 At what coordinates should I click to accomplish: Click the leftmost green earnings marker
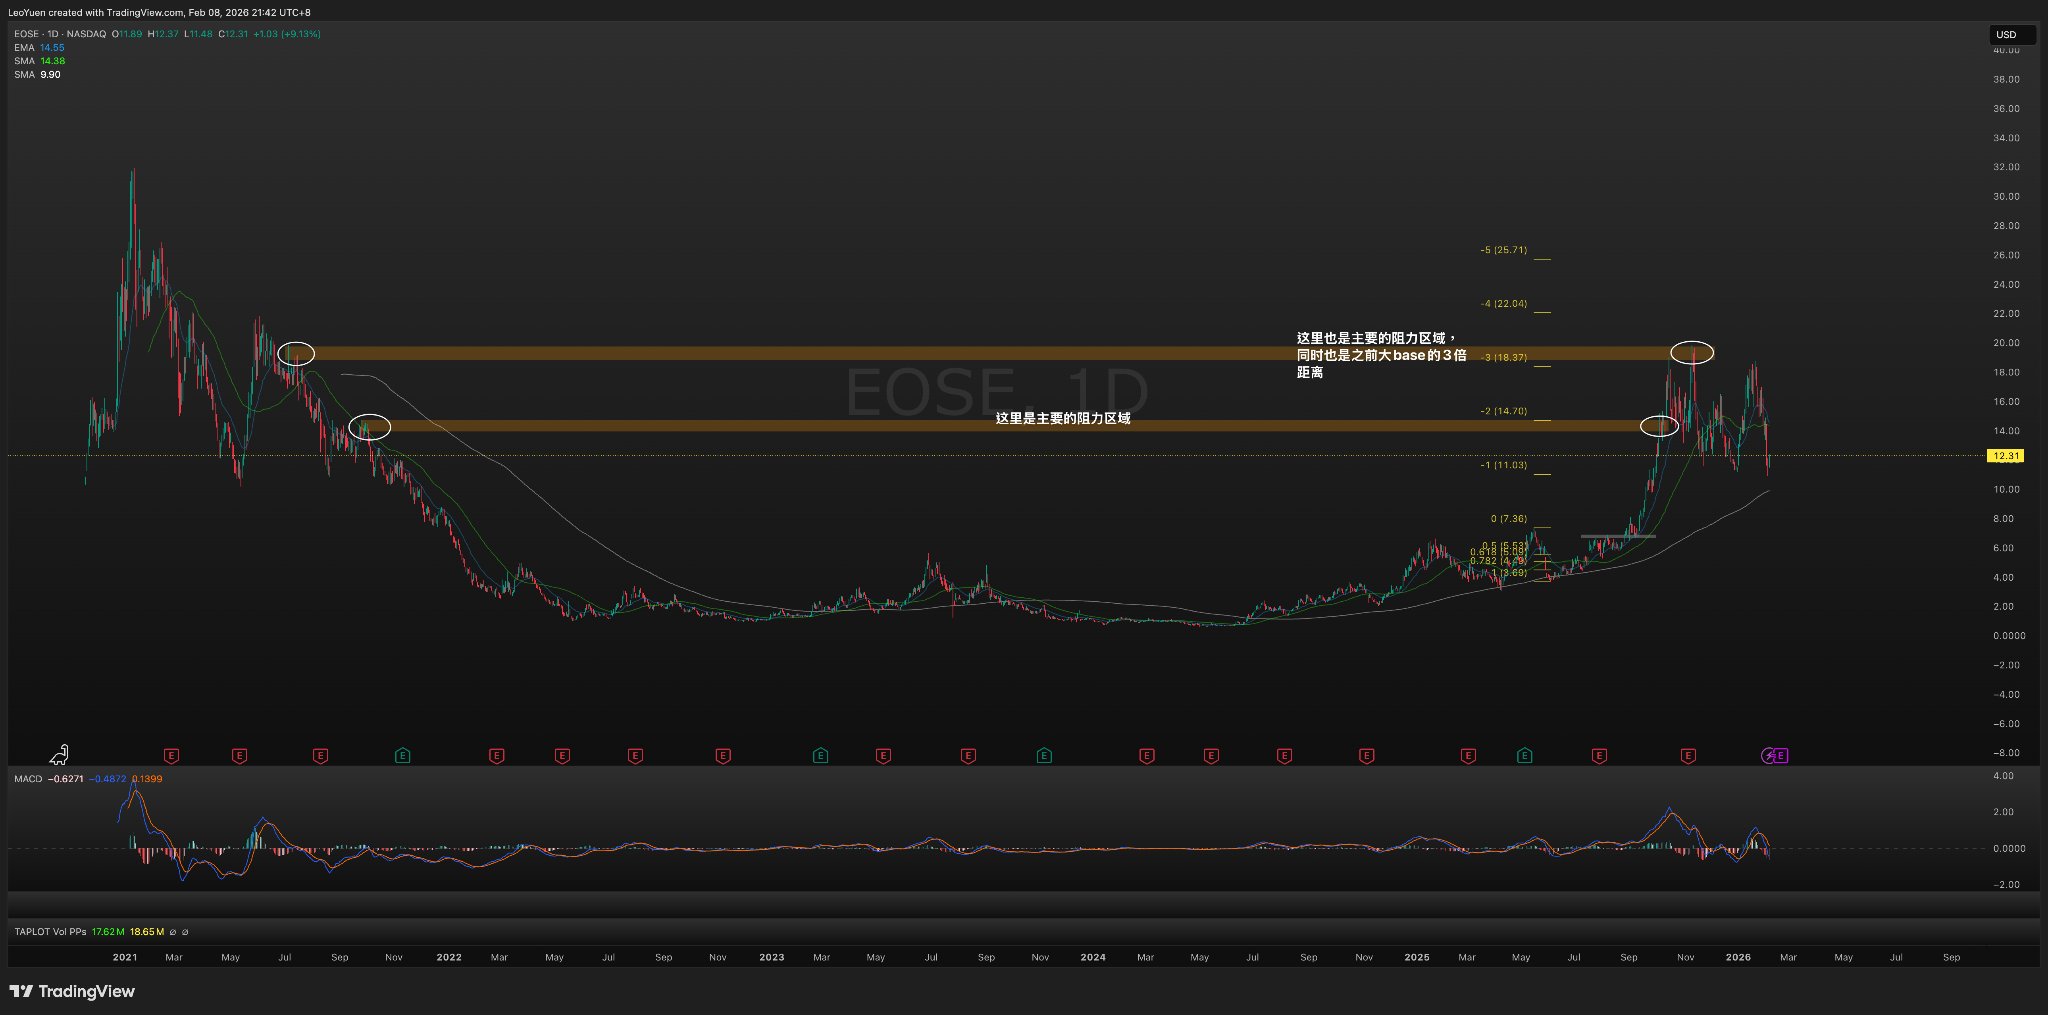[402, 756]
